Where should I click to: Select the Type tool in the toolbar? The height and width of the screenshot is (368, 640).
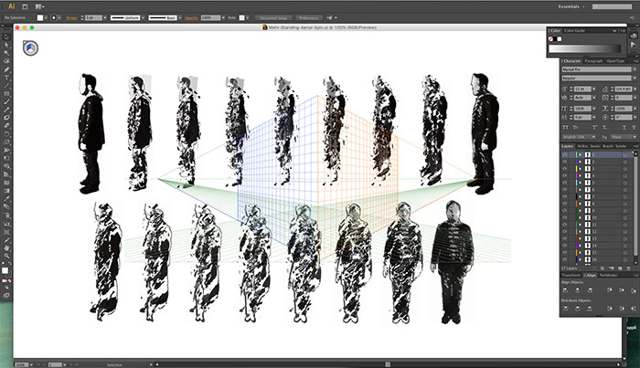(x=6, y=78)
